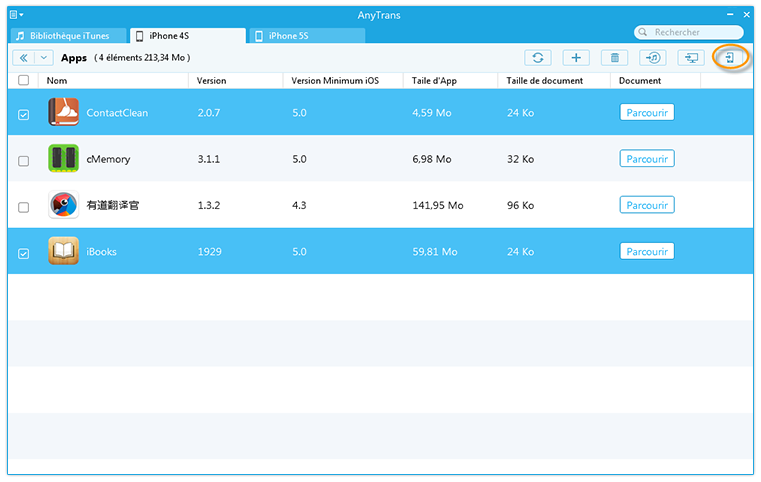The image size is (761, 482).
Task: Open the AnyTrans main menu icon top-left
Action: [x=16, y=15]
